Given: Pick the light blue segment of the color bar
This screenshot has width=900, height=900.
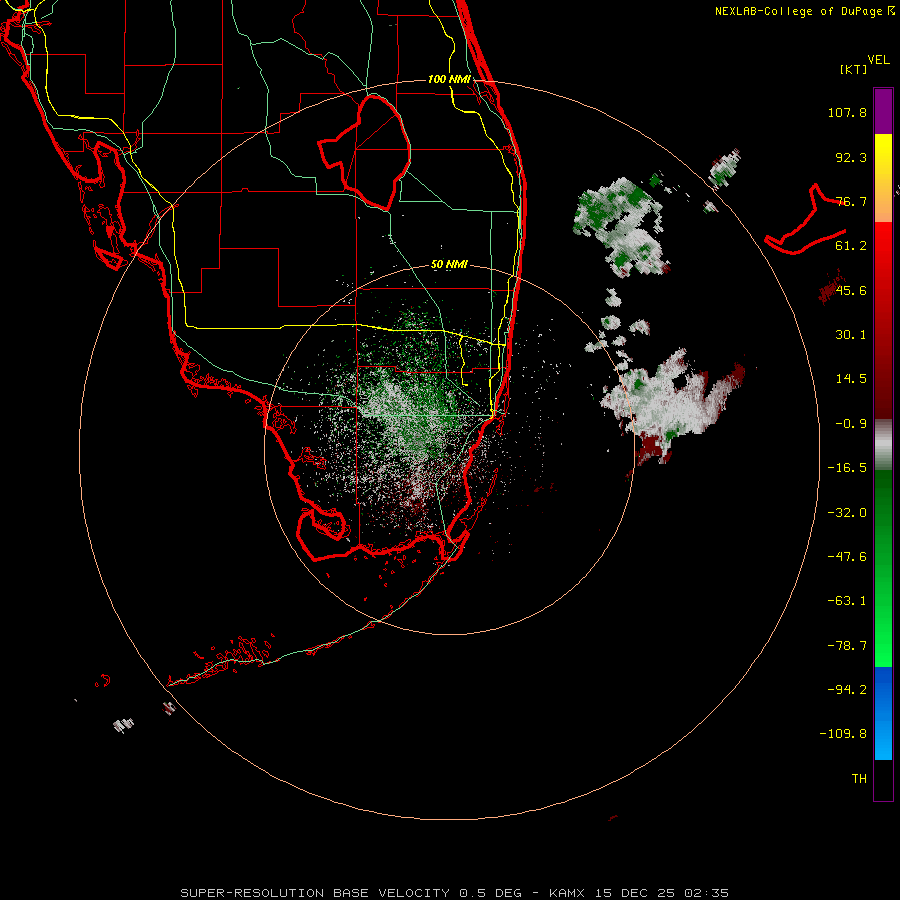Looking at the screenshot, I should tap(883, 740).
